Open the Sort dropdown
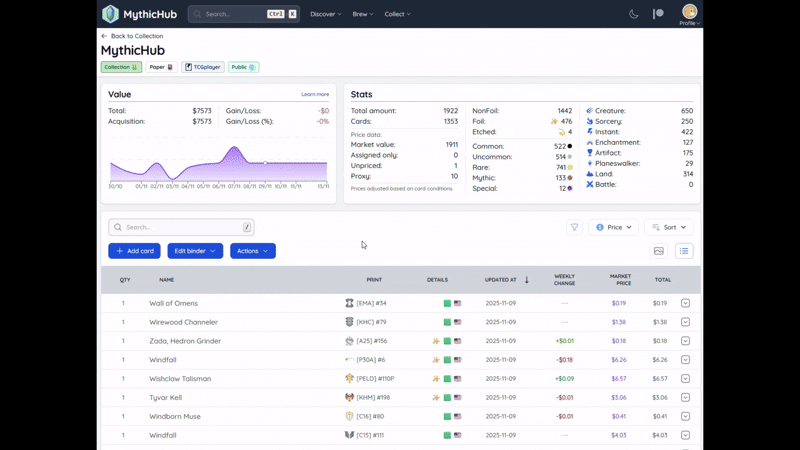Screen dimensions: 800x450 point(669,227)
